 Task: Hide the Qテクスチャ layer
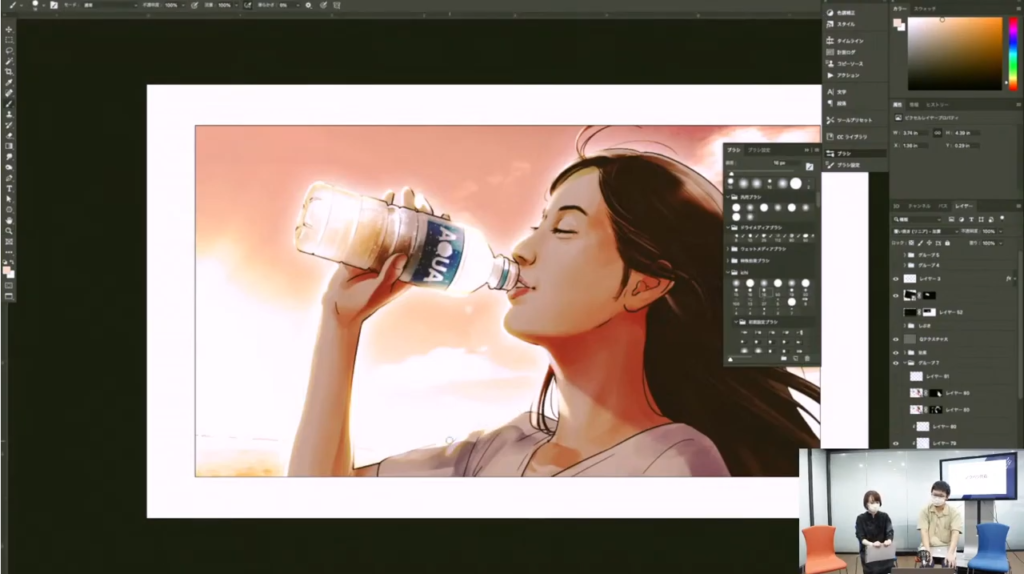point(896,340)
